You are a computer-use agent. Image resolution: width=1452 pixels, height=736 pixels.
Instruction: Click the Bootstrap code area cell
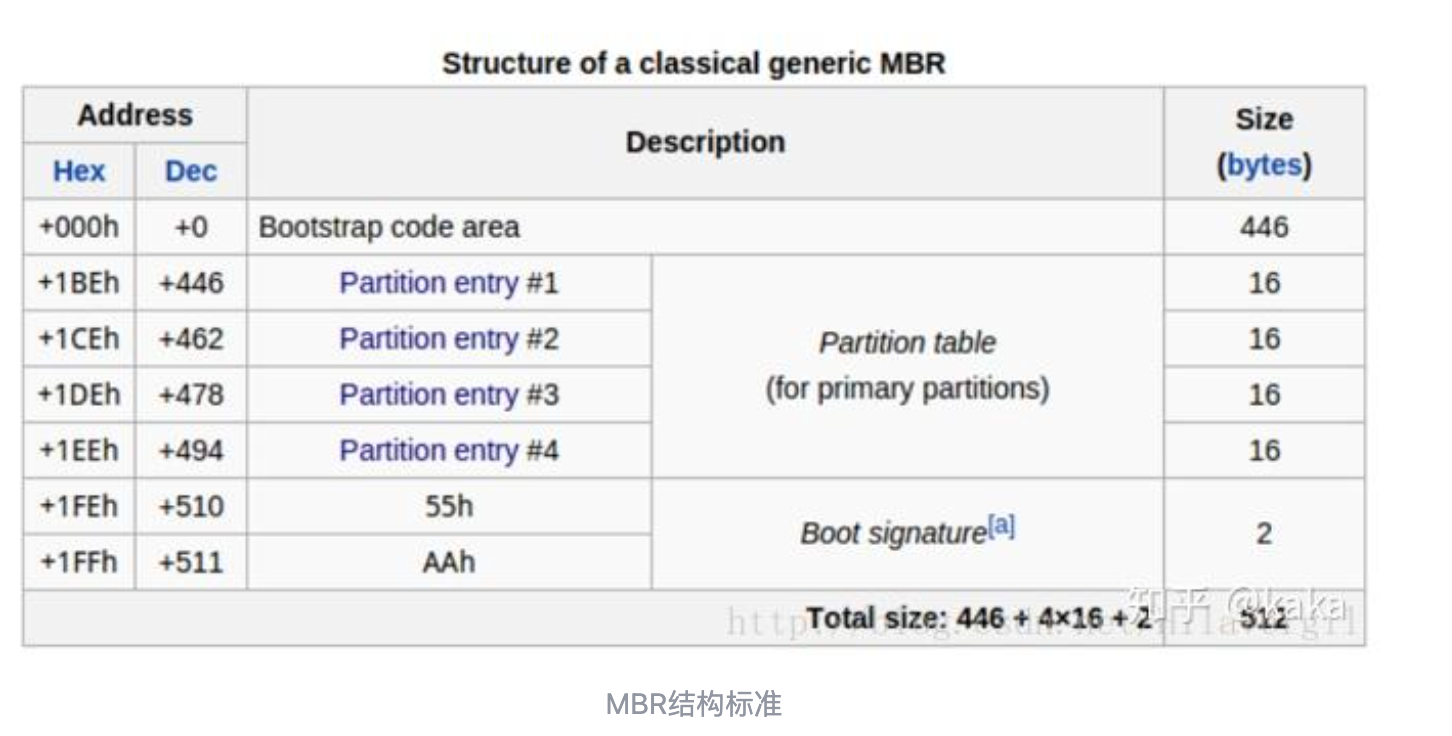[x=389, y=227]
